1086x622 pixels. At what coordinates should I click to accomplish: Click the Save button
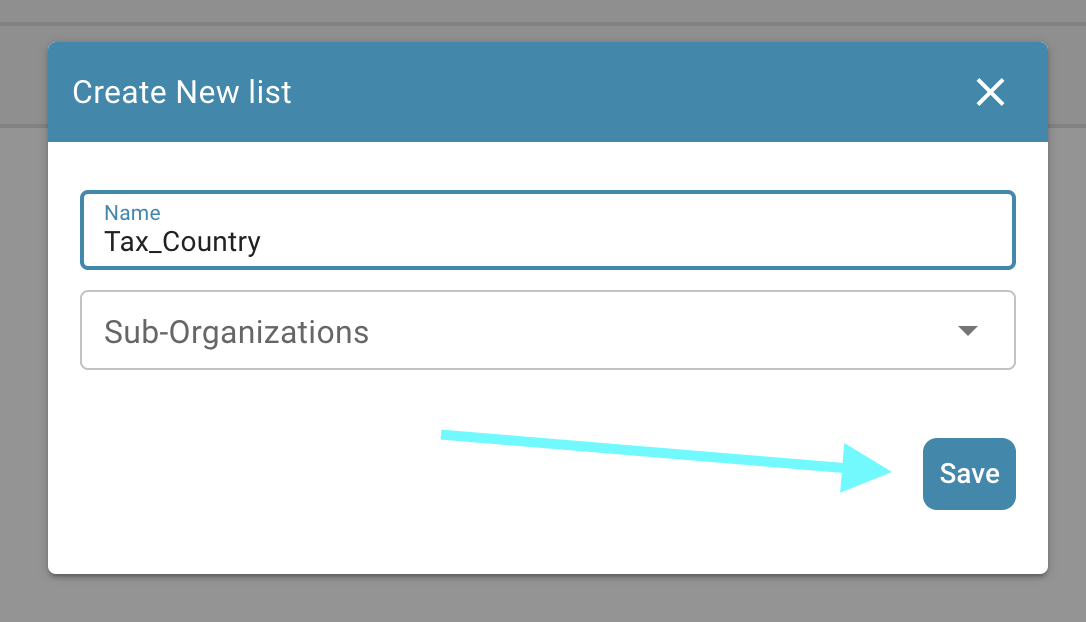pos(969,474)
